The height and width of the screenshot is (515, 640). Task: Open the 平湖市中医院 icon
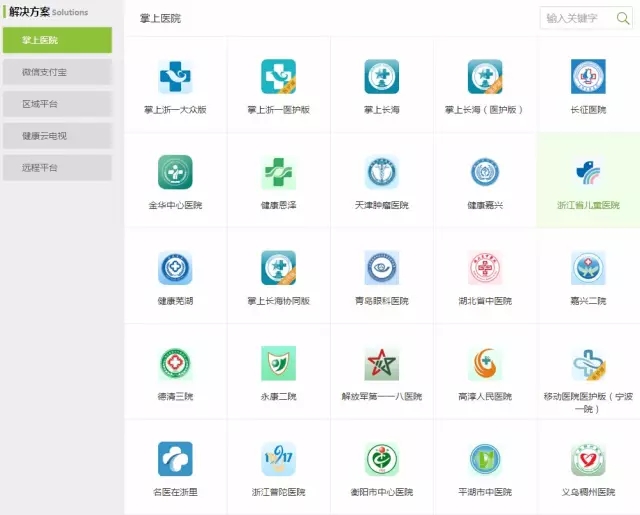(485, 459)
